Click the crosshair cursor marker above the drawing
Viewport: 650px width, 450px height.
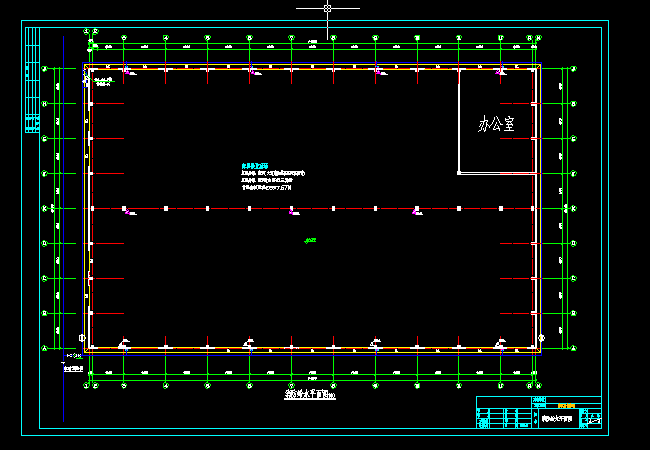327,8
